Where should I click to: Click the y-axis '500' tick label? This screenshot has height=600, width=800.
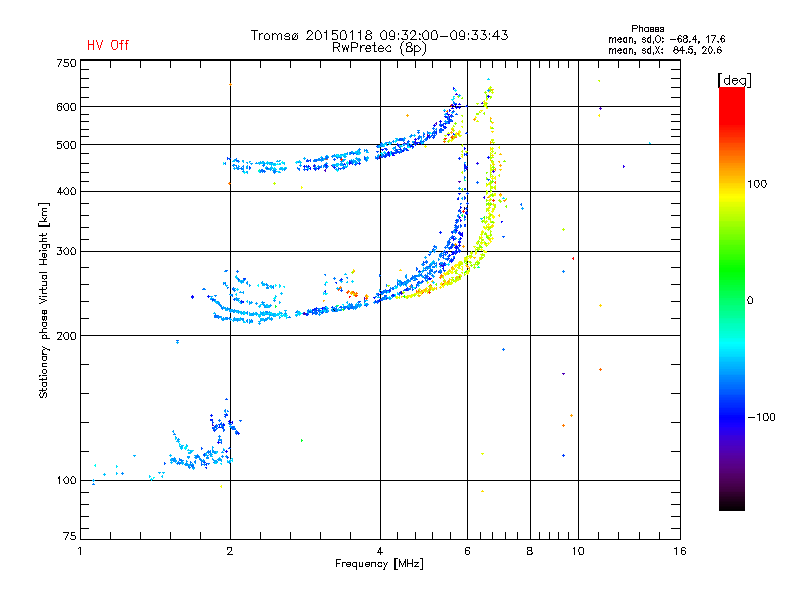[x=66, y=145]
